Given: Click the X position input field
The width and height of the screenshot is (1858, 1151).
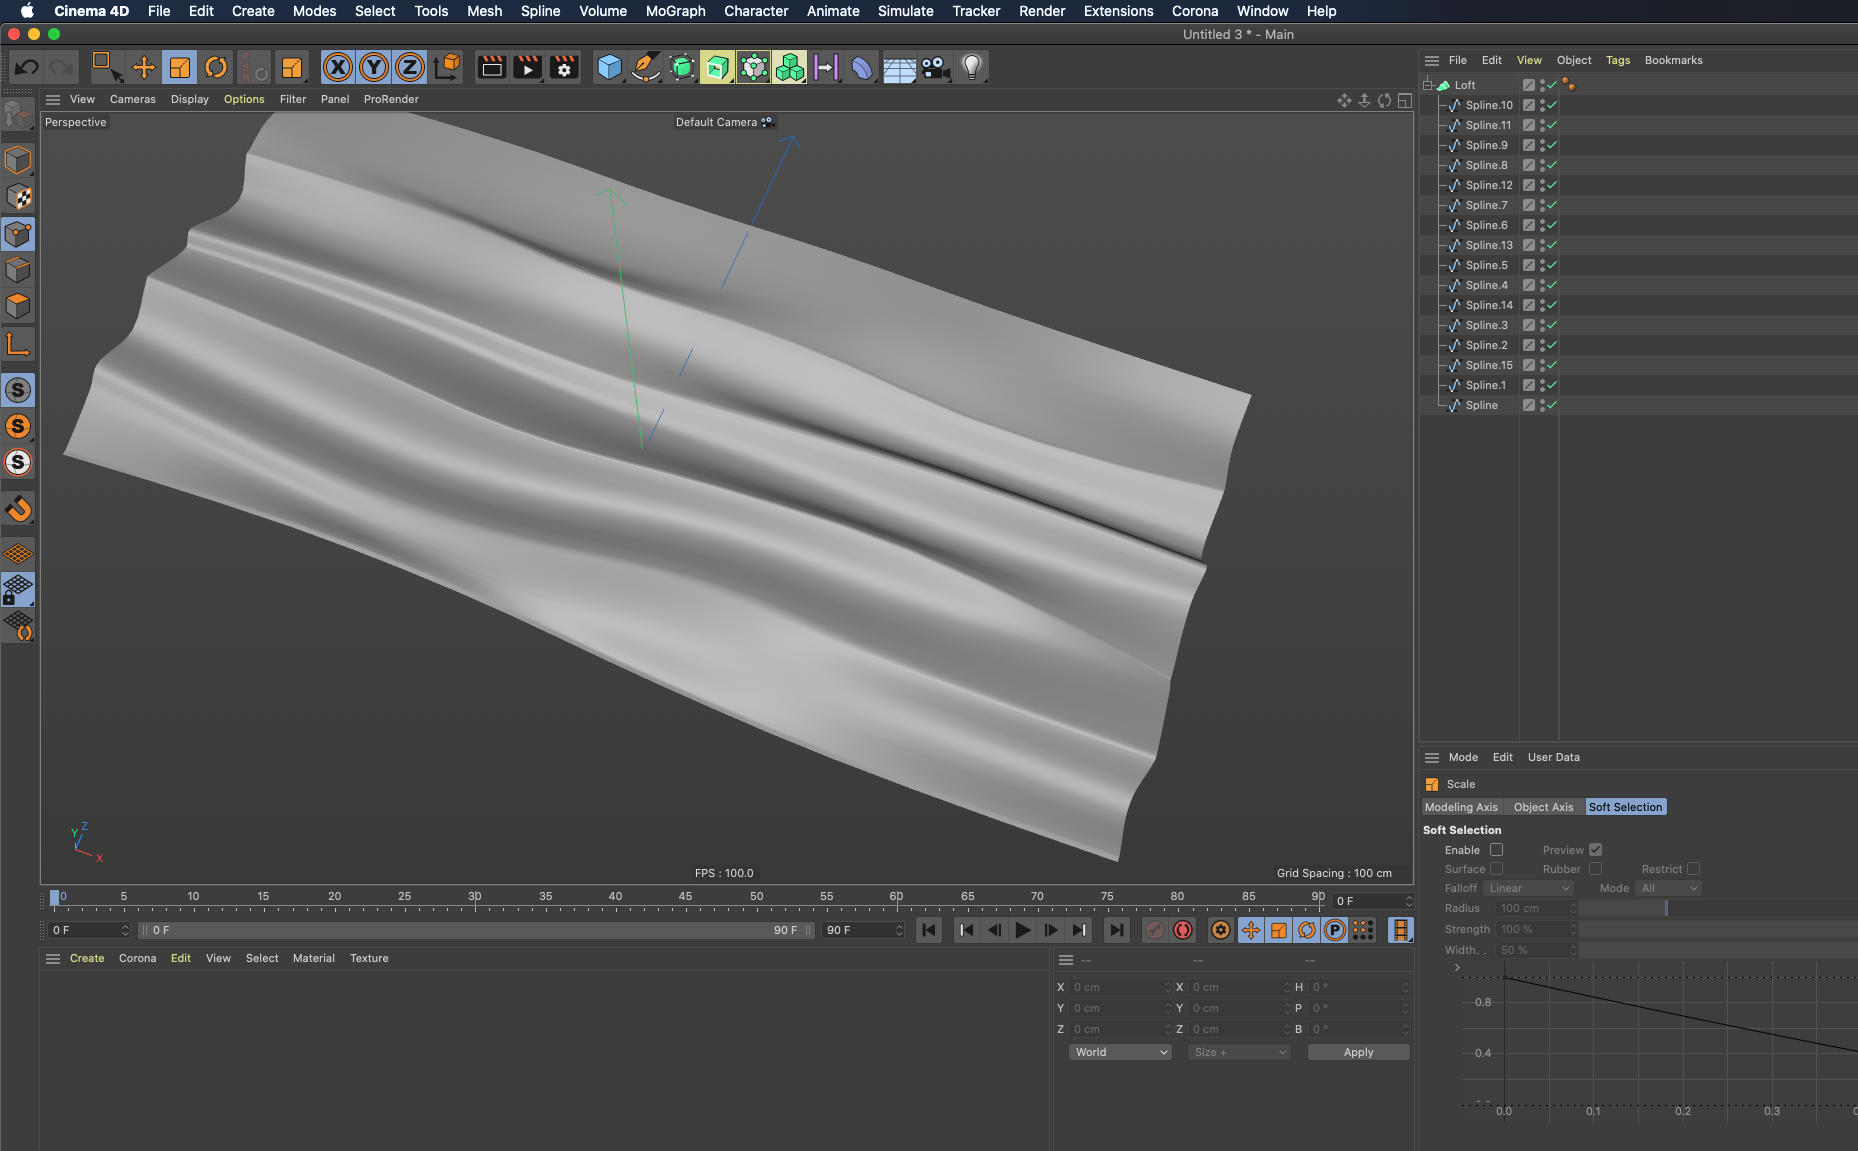Looking at the screenshot, I should 1120,987.
